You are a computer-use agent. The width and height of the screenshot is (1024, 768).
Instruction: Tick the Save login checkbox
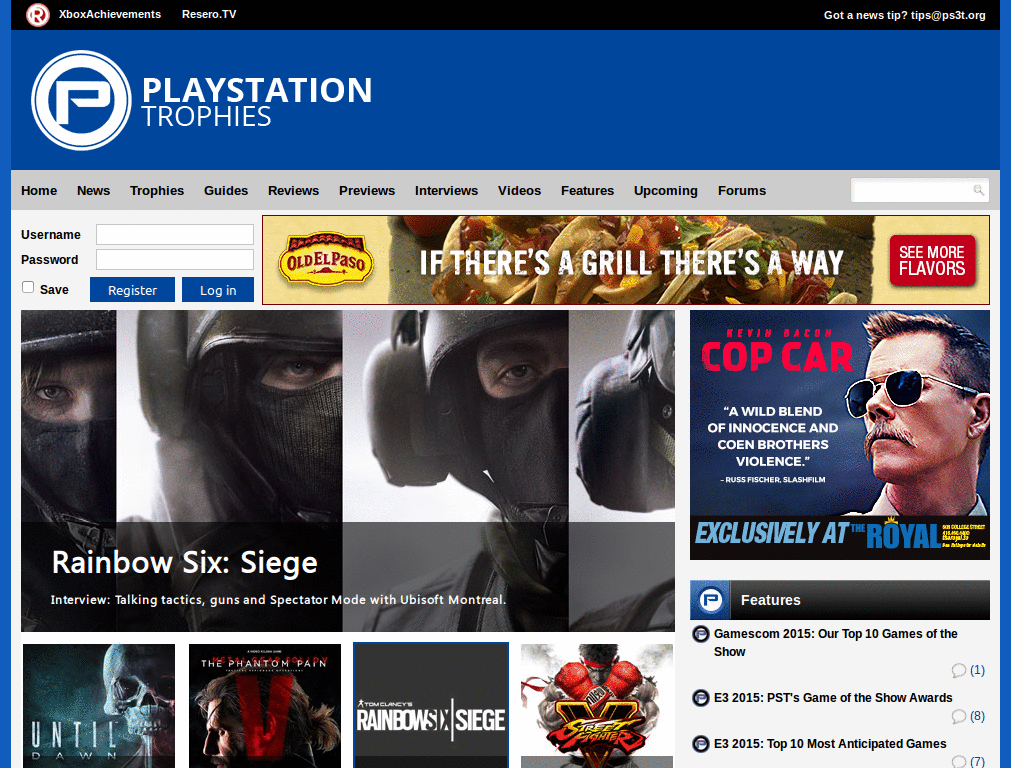(x=28, y=287)
